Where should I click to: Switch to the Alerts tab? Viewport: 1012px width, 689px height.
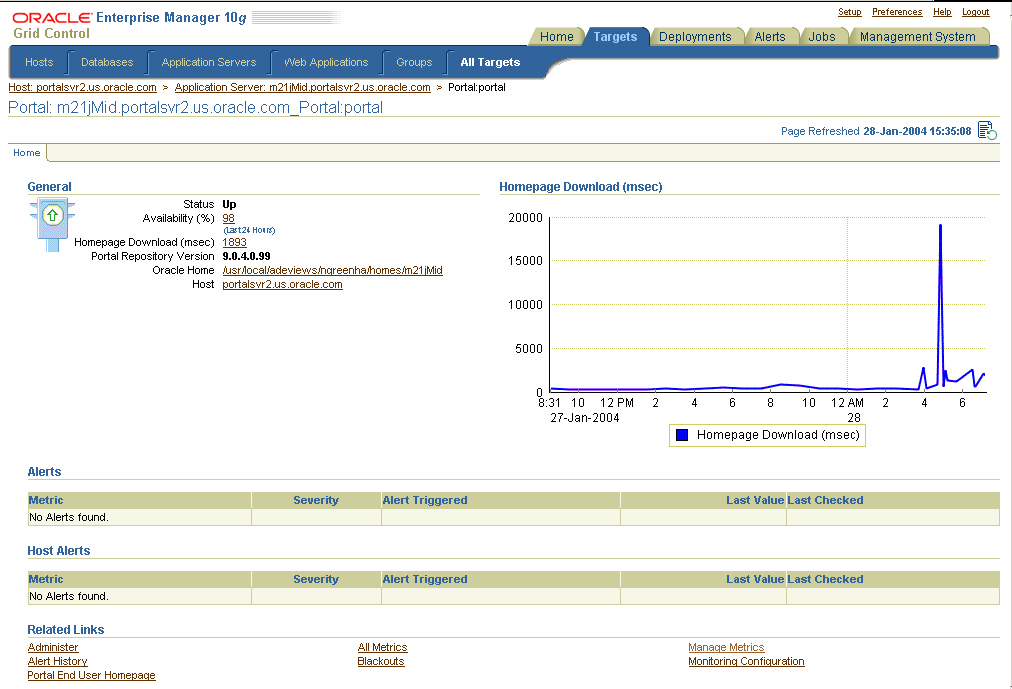click(770, 37)
